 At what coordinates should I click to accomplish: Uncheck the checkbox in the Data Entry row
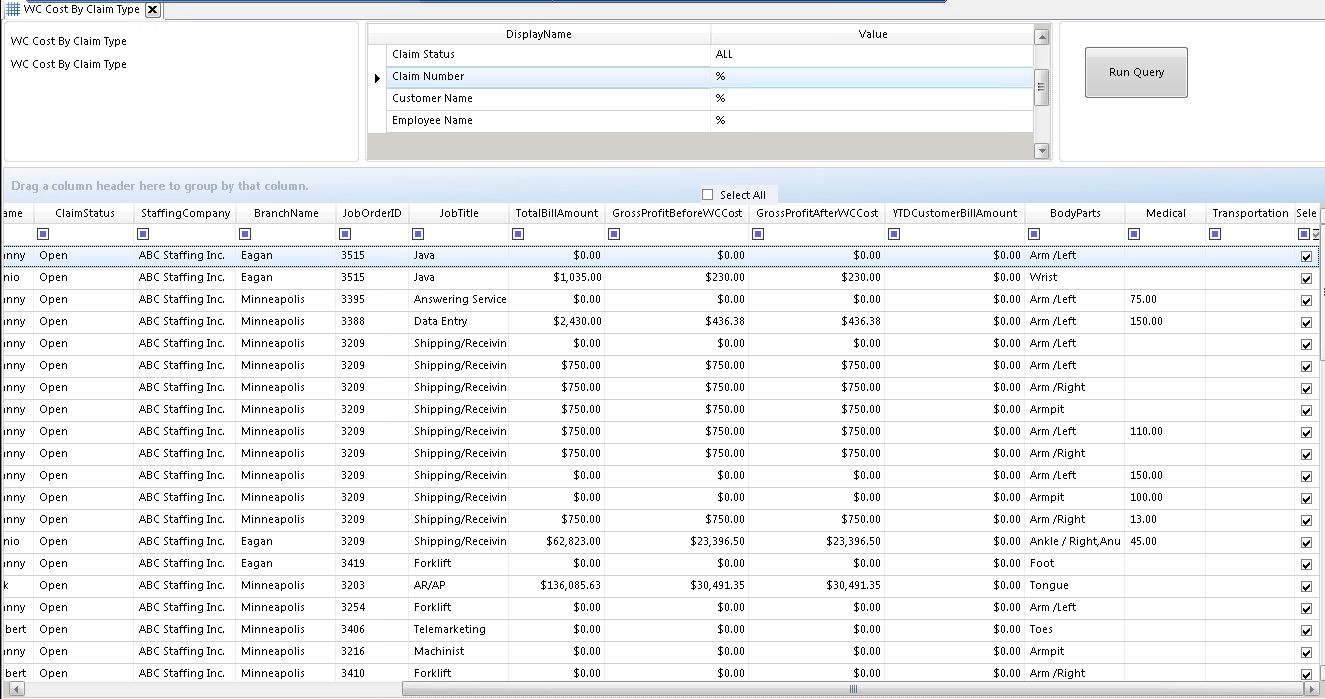click(1306, 322)
